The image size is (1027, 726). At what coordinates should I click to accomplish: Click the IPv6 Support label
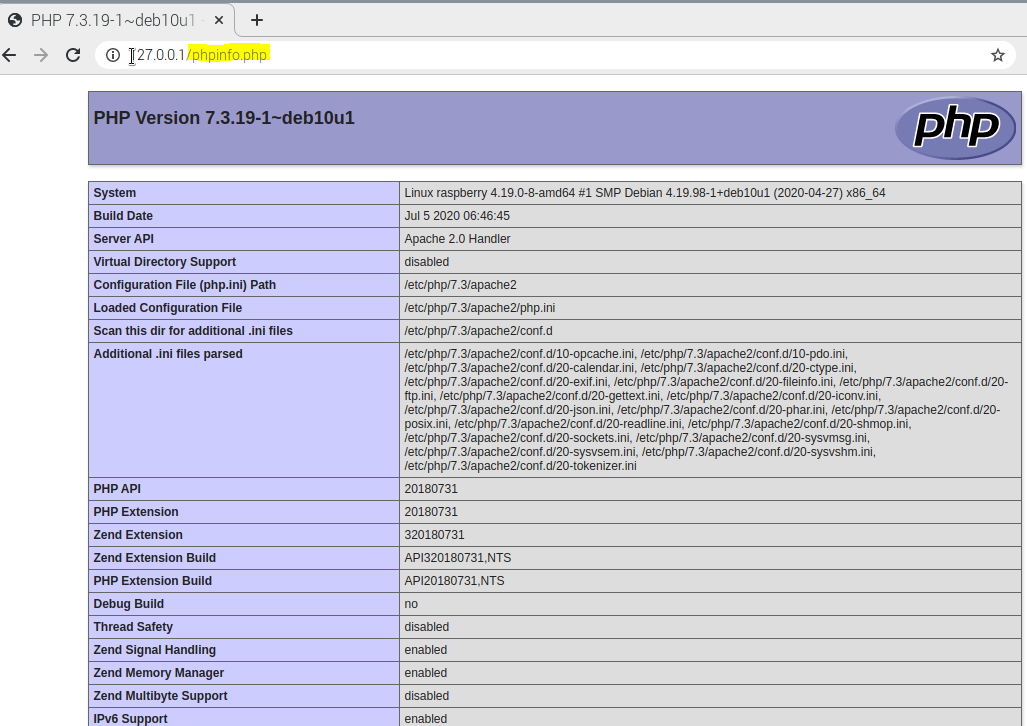coord(130,718)
